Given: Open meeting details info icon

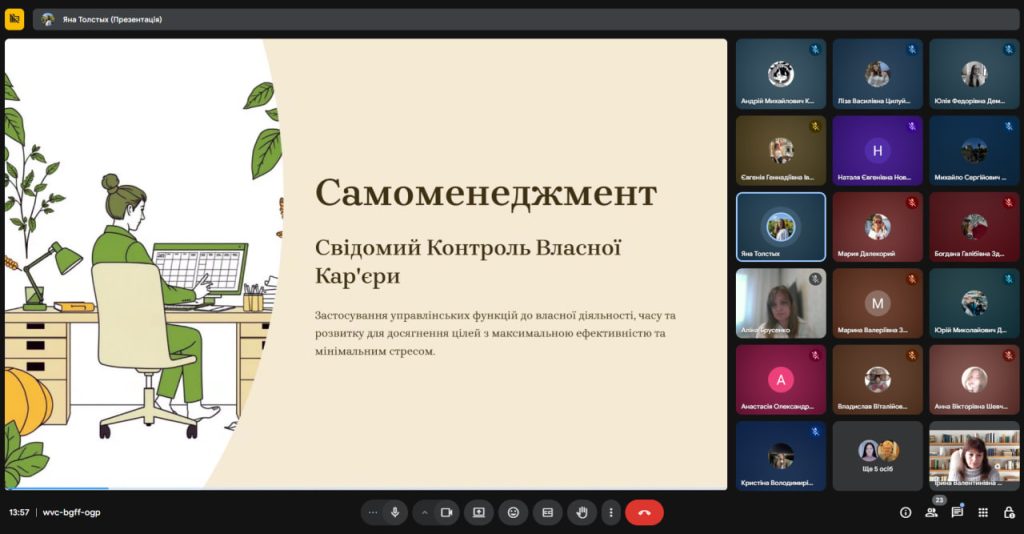Looking at the screenshot, I should (905, 512).
